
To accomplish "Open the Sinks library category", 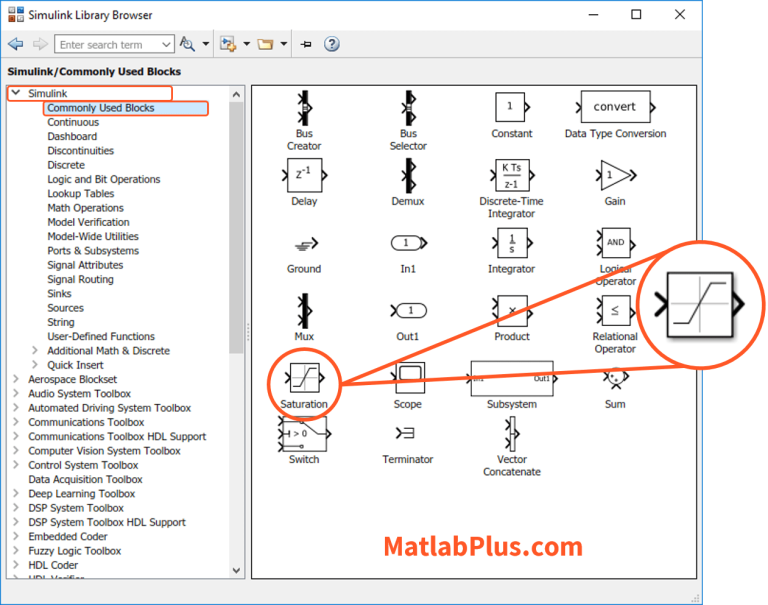I will pyautogui.click(x=59, y=294).
